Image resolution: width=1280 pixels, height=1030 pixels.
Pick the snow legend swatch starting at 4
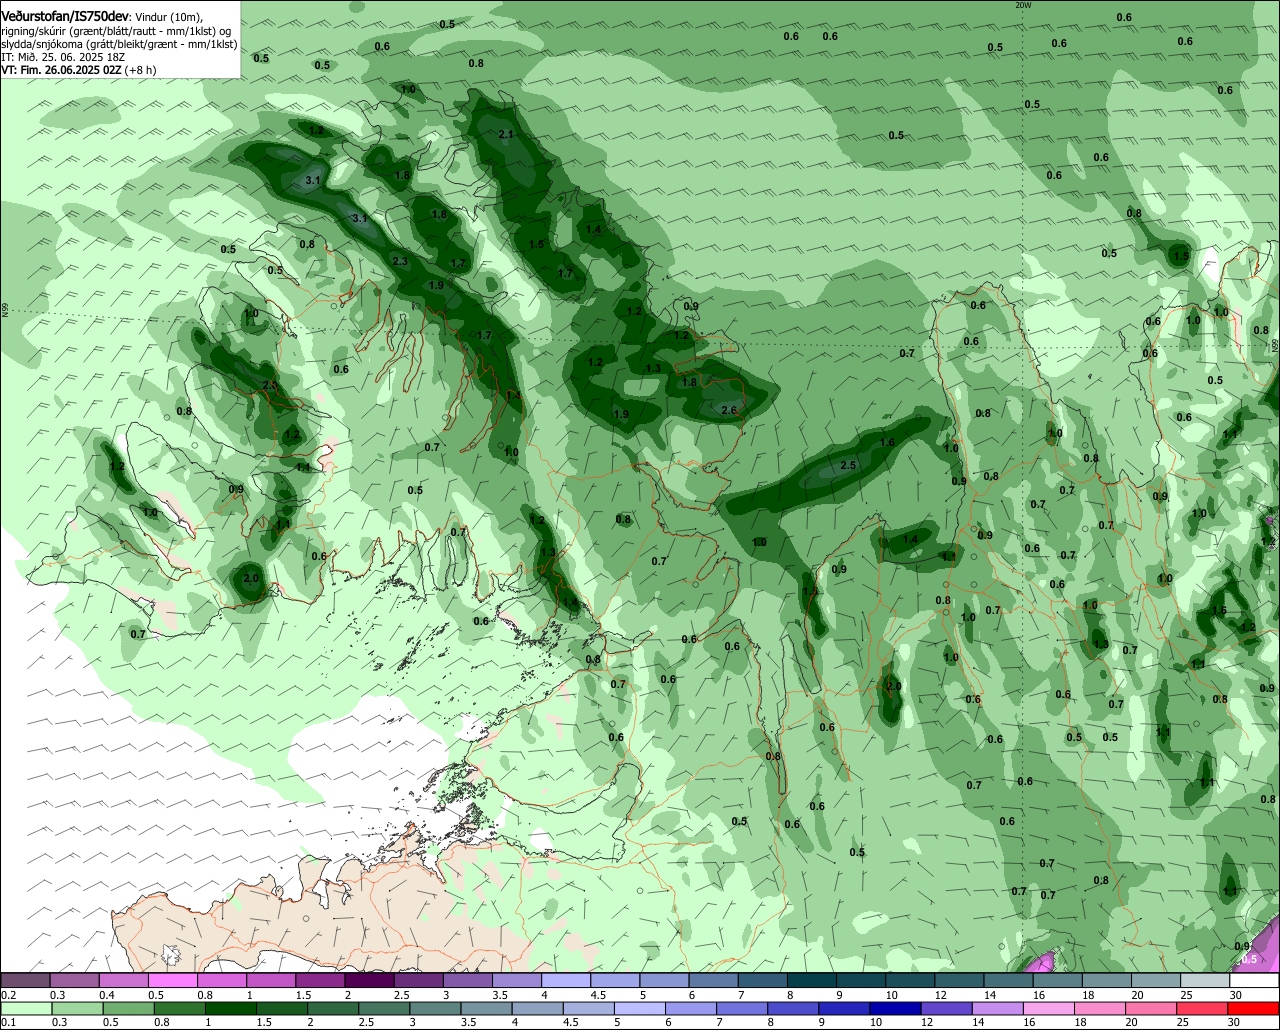coord(565,980)
